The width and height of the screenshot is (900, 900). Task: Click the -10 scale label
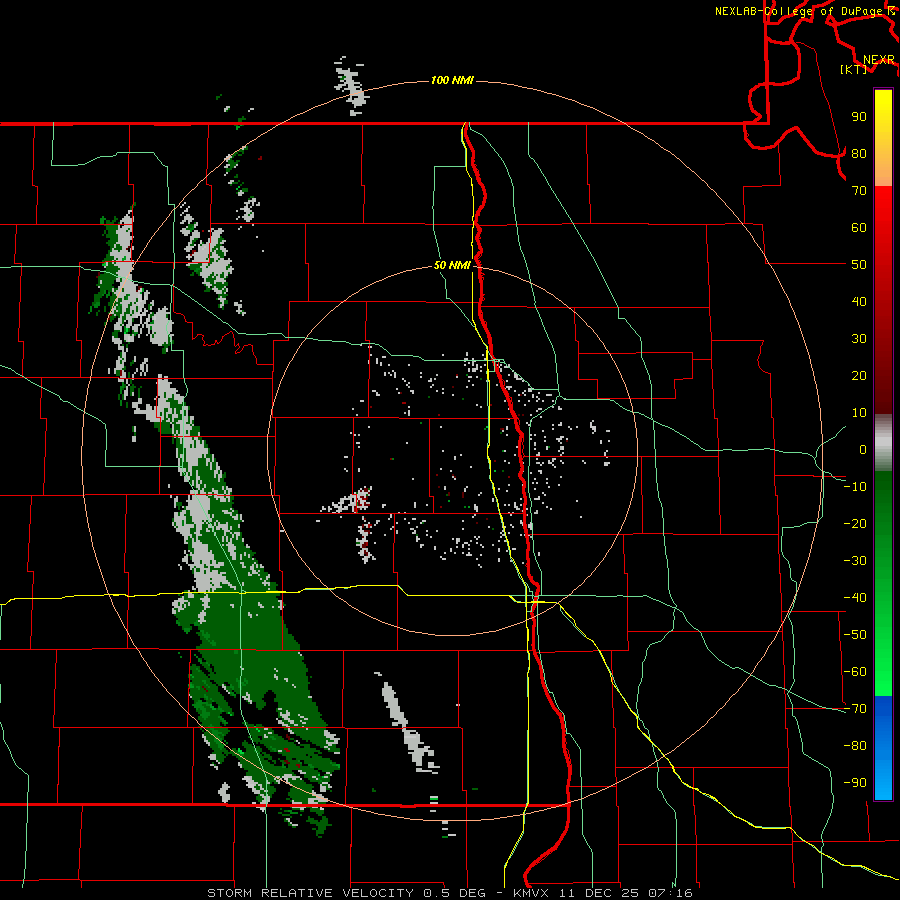(x=855, y=487)
